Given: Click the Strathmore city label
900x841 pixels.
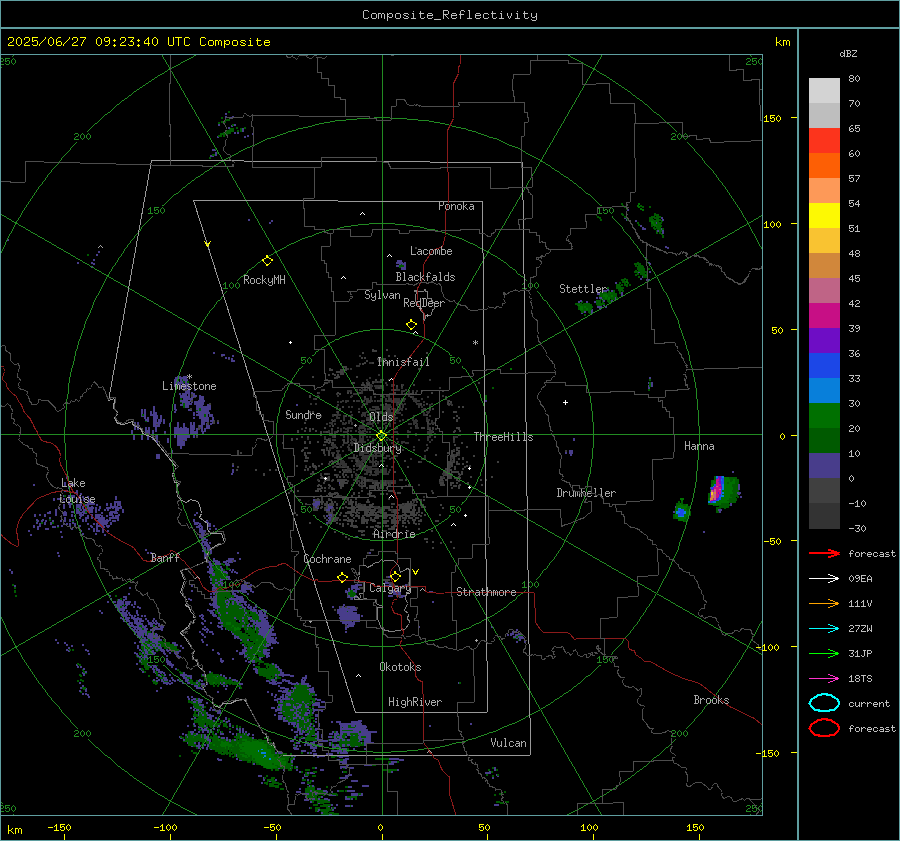Looking at the screenshot, I should point(486,592).
